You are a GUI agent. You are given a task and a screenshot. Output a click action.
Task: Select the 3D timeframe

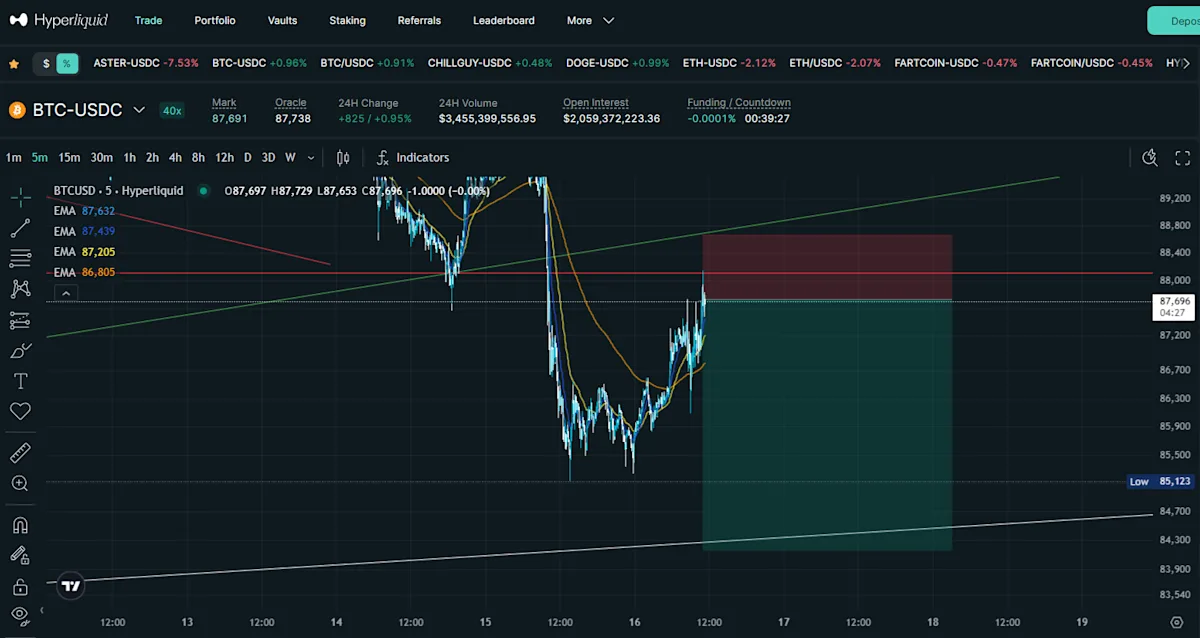pyautogui.click(x=268, y=157)
